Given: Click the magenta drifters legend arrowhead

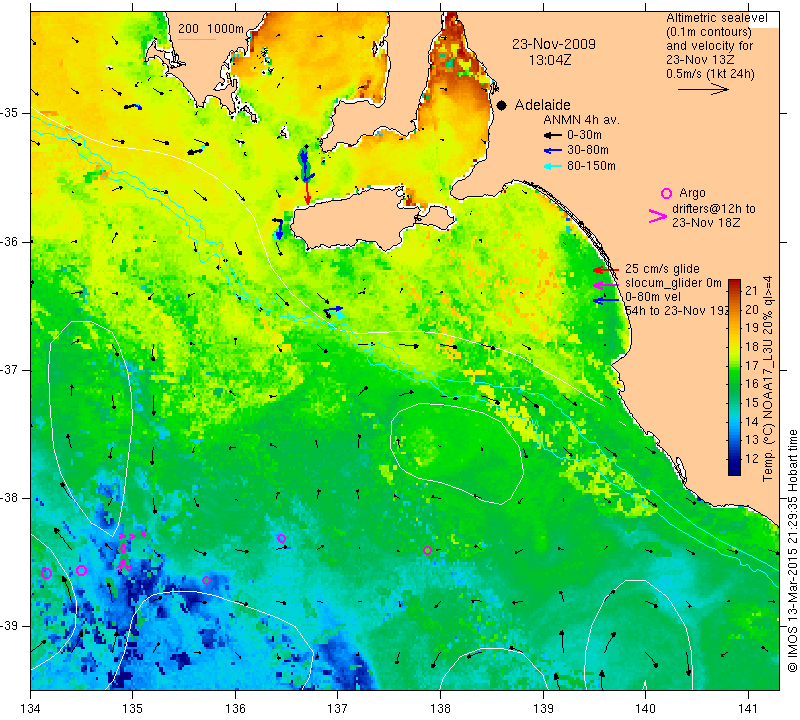Looking at the screenshot, I should tap(658, 216).
